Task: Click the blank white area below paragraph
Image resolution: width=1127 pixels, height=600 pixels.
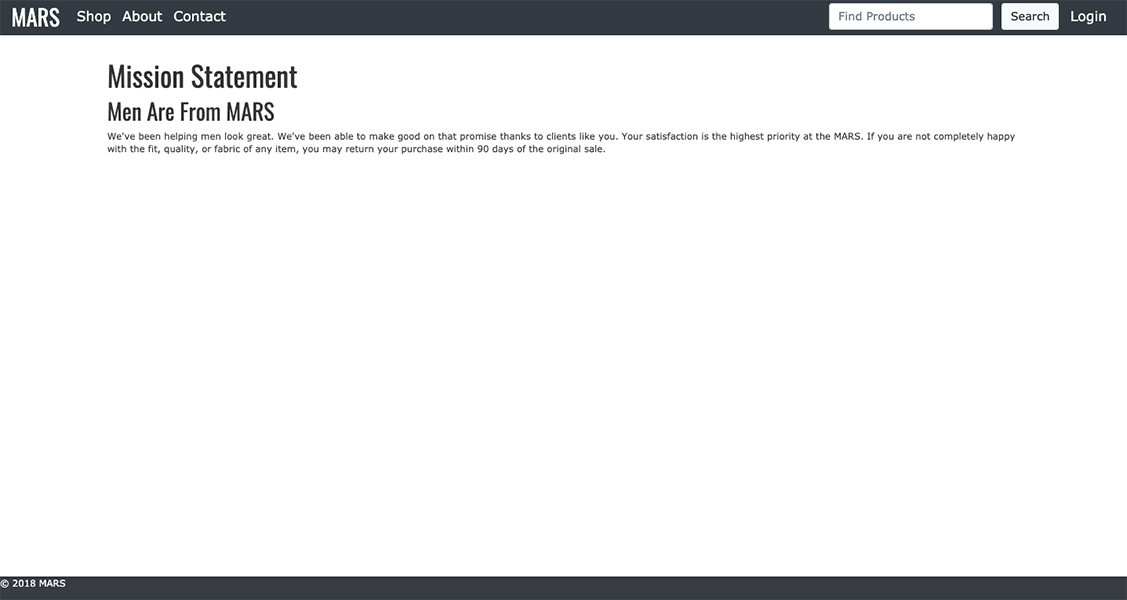Action: click(560, 360)
